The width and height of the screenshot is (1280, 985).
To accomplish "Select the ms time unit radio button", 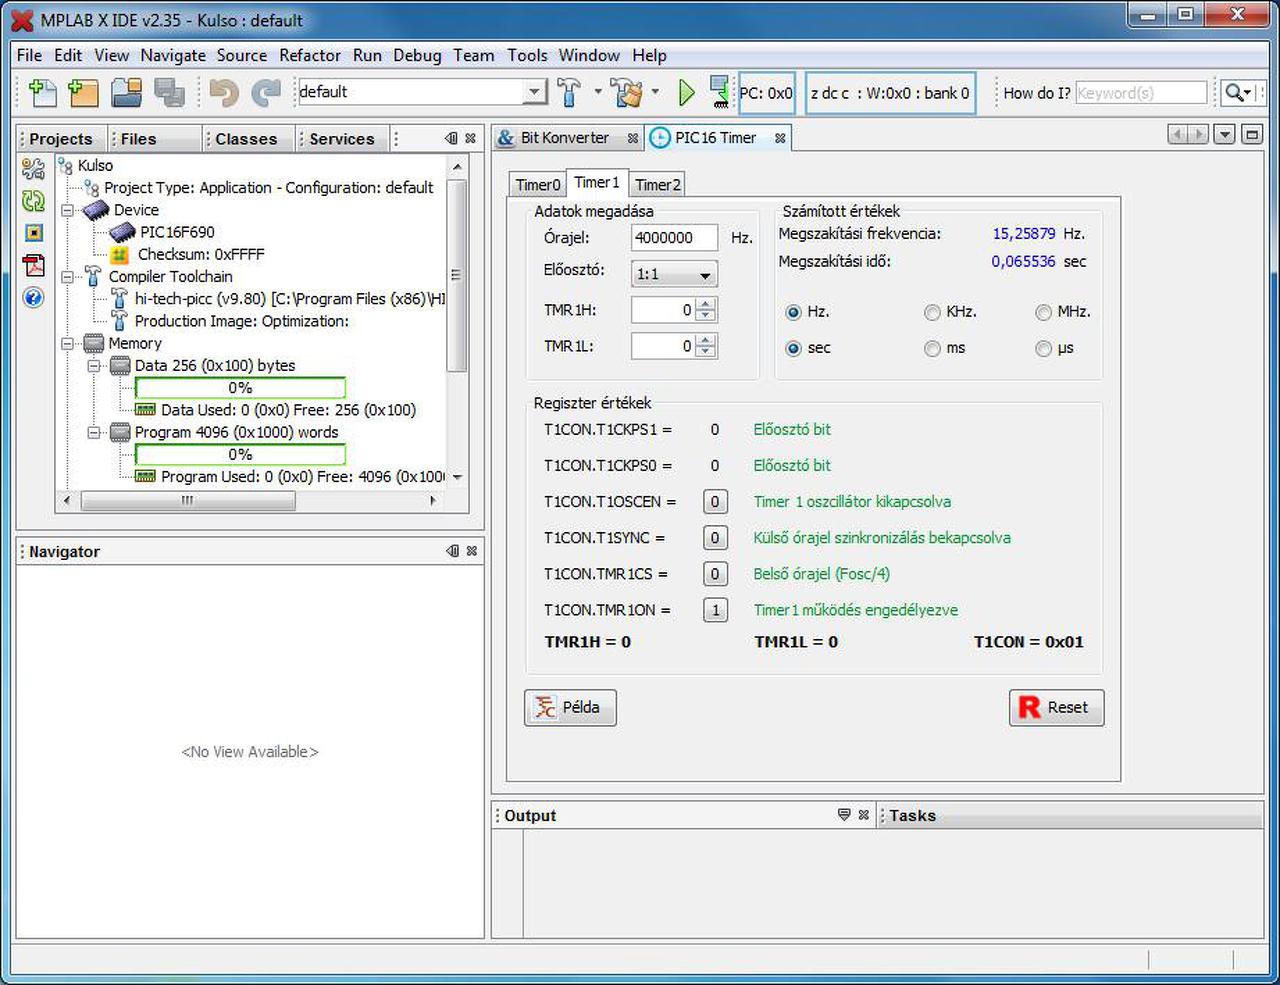I will 932,348.
